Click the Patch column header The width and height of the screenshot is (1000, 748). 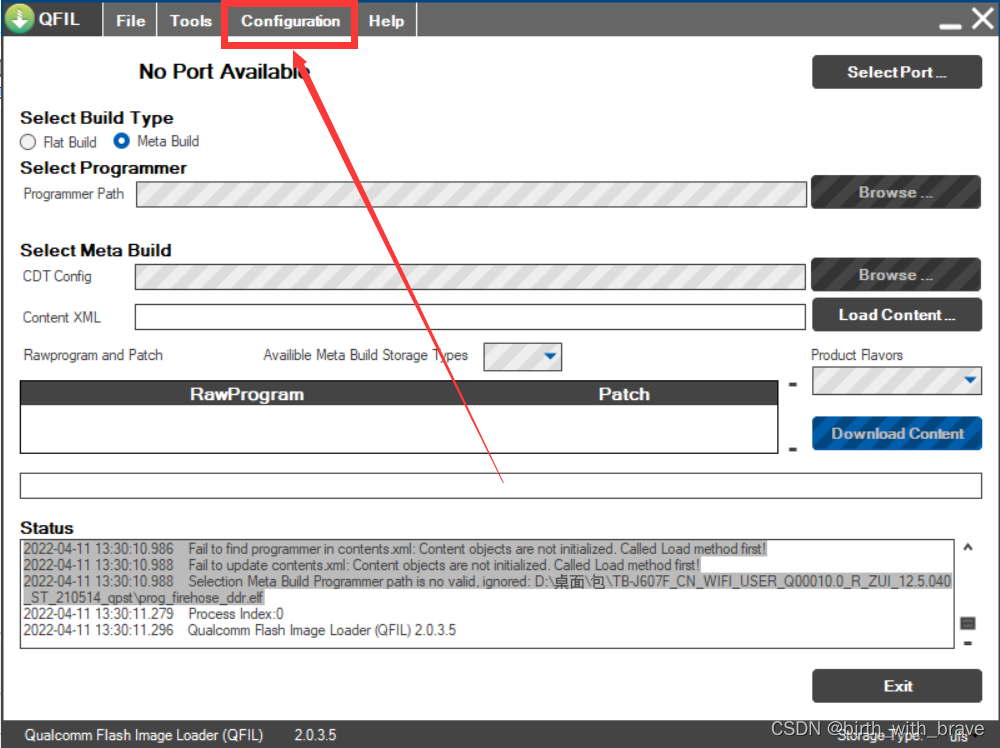click(624, 394)
